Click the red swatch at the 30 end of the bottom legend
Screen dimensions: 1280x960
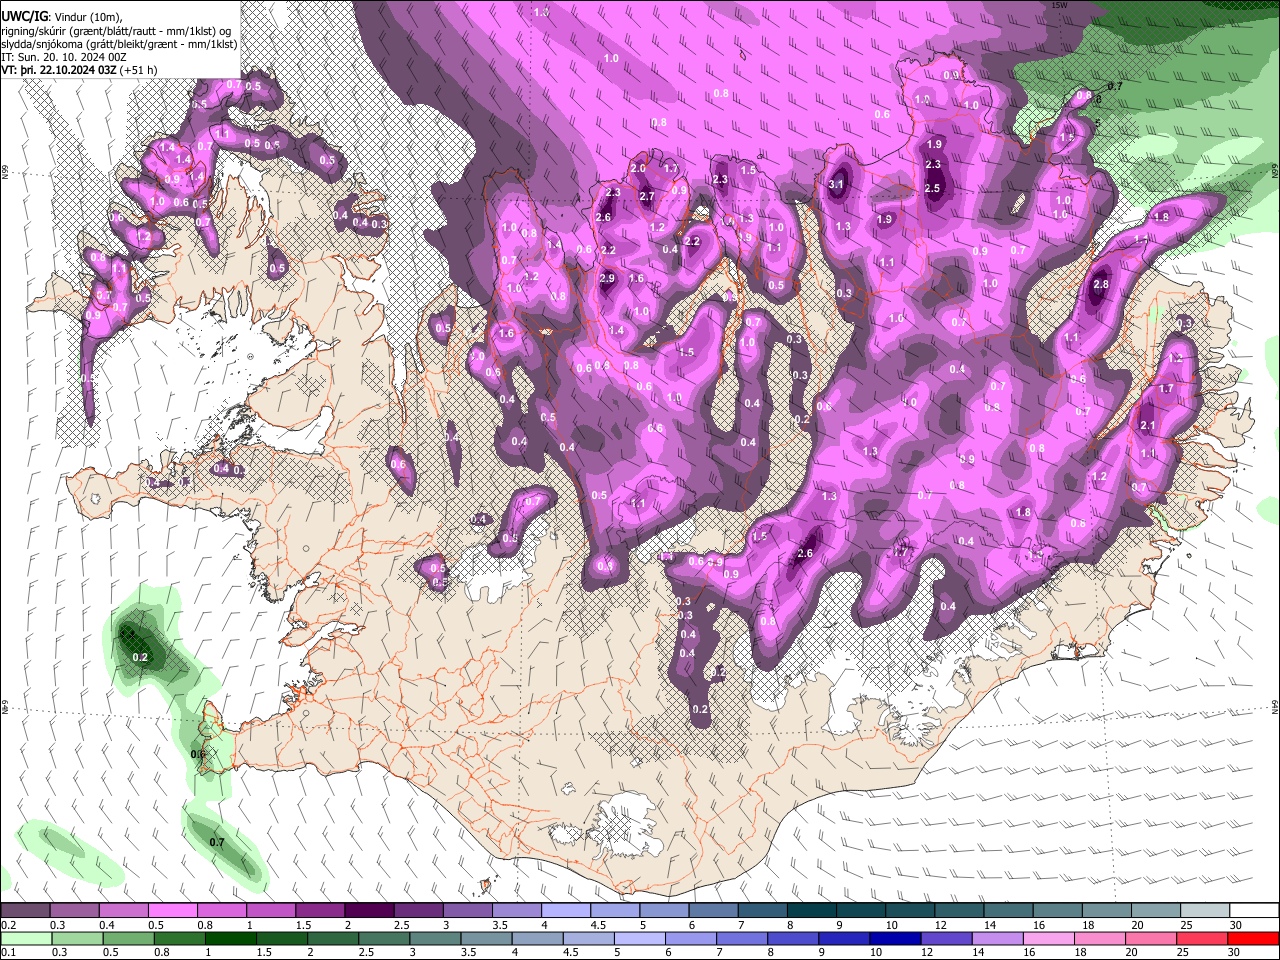pyautogui.click(x=1254, y=938)
